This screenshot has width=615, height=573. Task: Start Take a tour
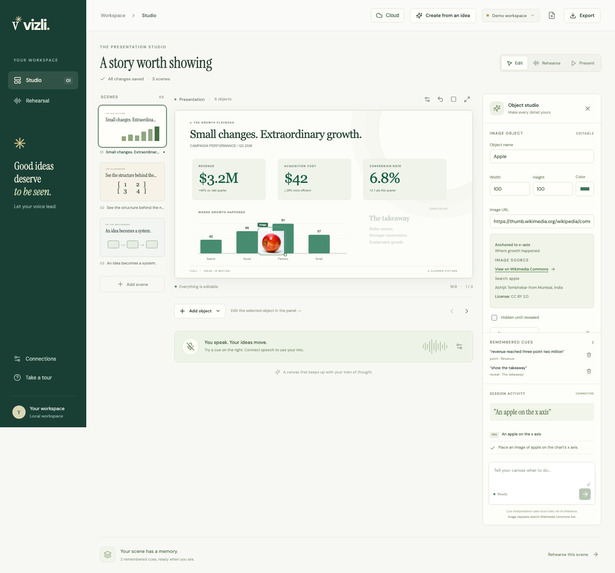(x=33, y=377)
